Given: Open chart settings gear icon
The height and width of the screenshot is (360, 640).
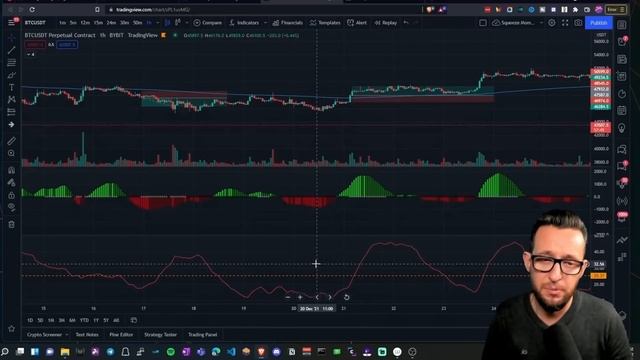Looking at the screenshot, I should click(552, 23).
